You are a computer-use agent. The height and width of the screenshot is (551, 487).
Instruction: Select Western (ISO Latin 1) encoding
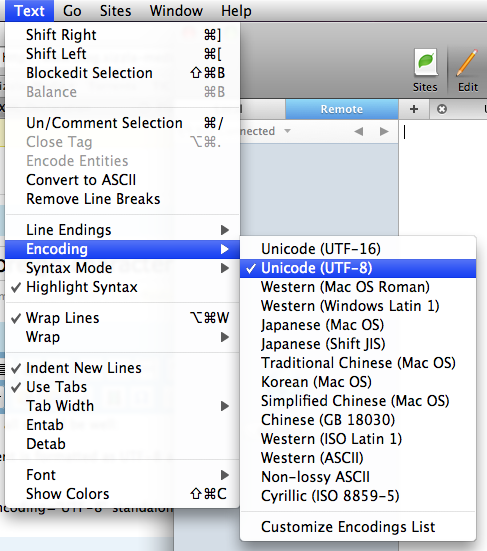[358, 439]
